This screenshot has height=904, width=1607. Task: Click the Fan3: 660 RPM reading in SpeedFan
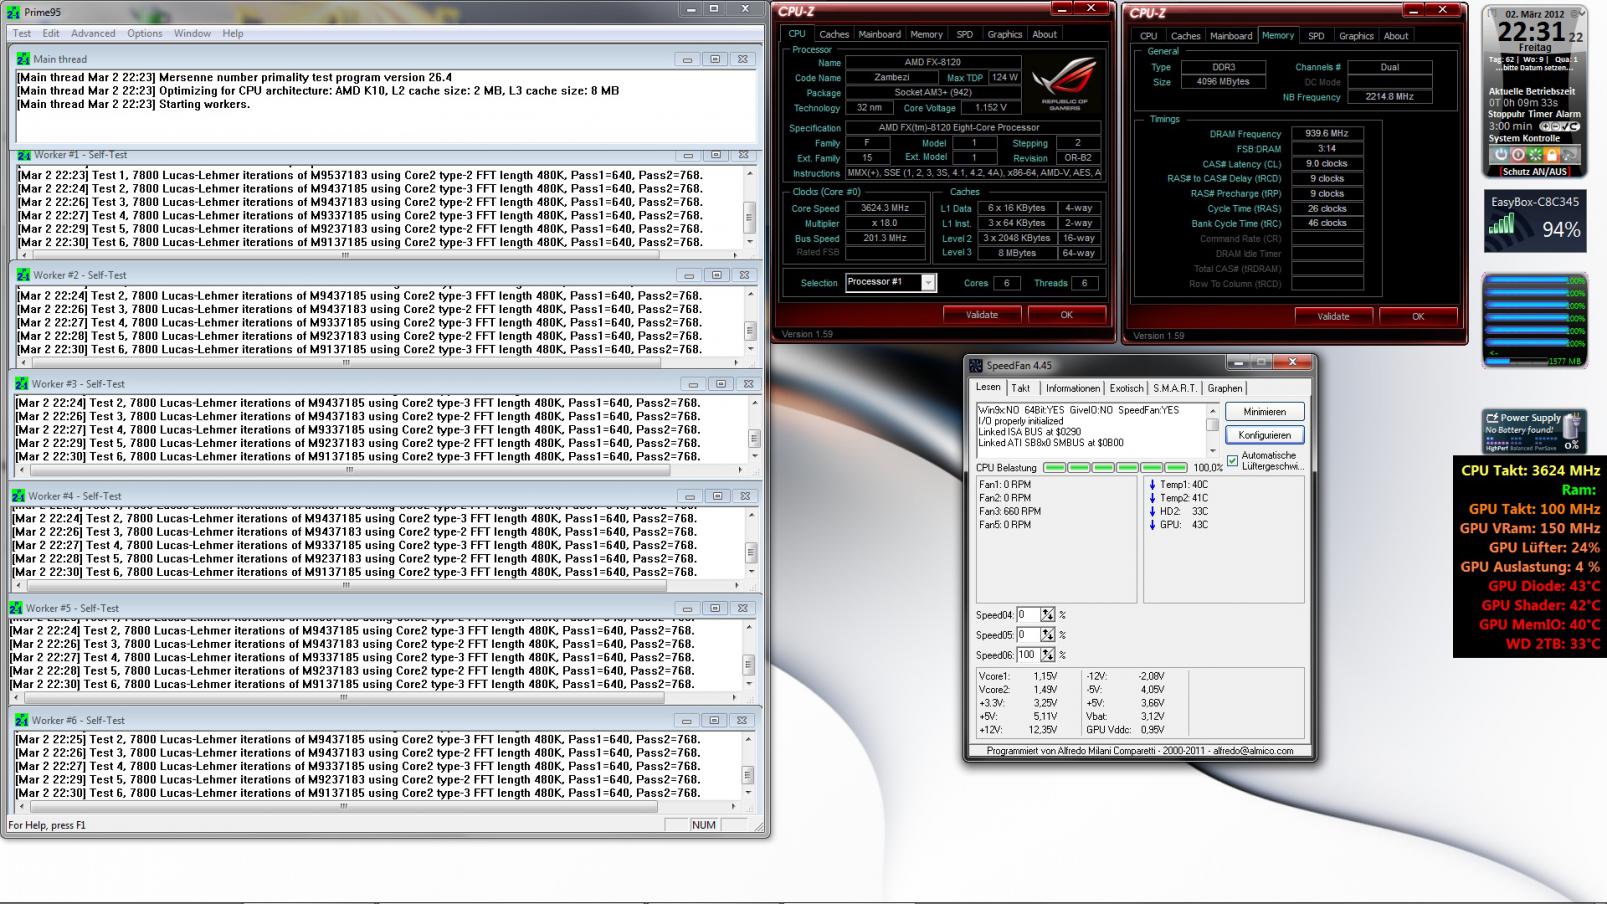click(1010, 511)
